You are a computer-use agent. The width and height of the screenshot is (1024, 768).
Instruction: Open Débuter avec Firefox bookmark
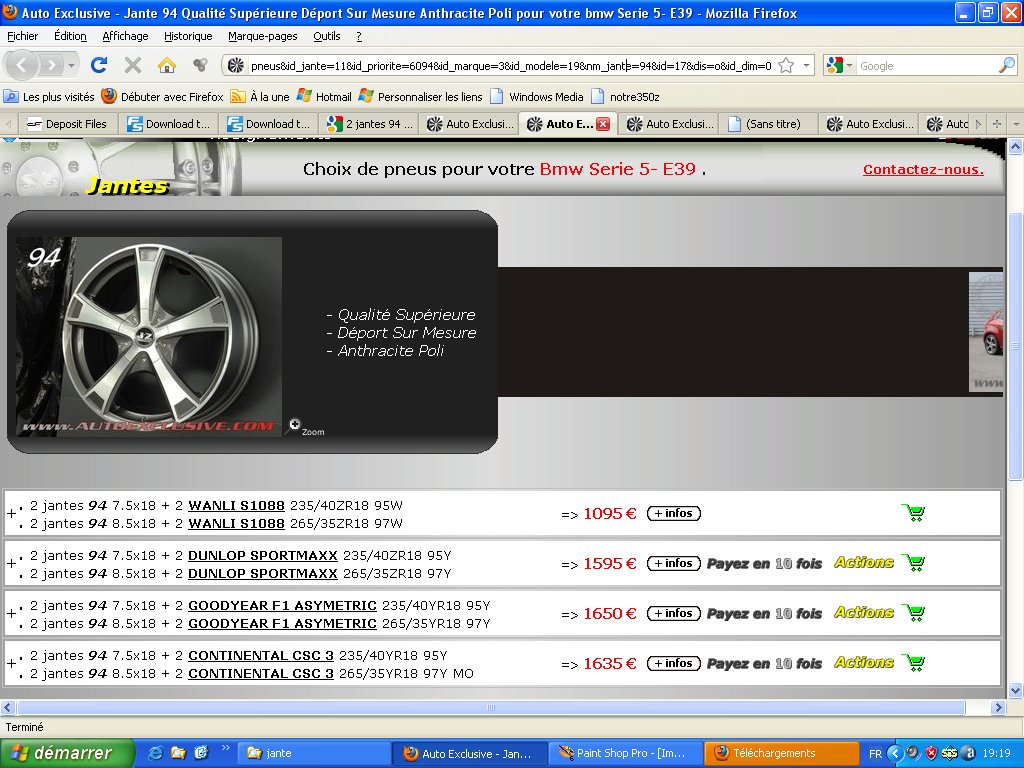163,97
